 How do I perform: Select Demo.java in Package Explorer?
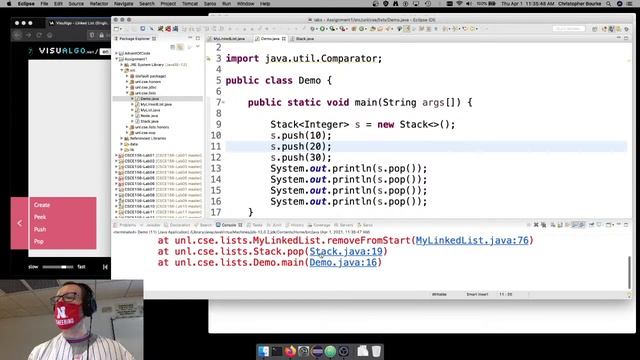tap(150, 99)
